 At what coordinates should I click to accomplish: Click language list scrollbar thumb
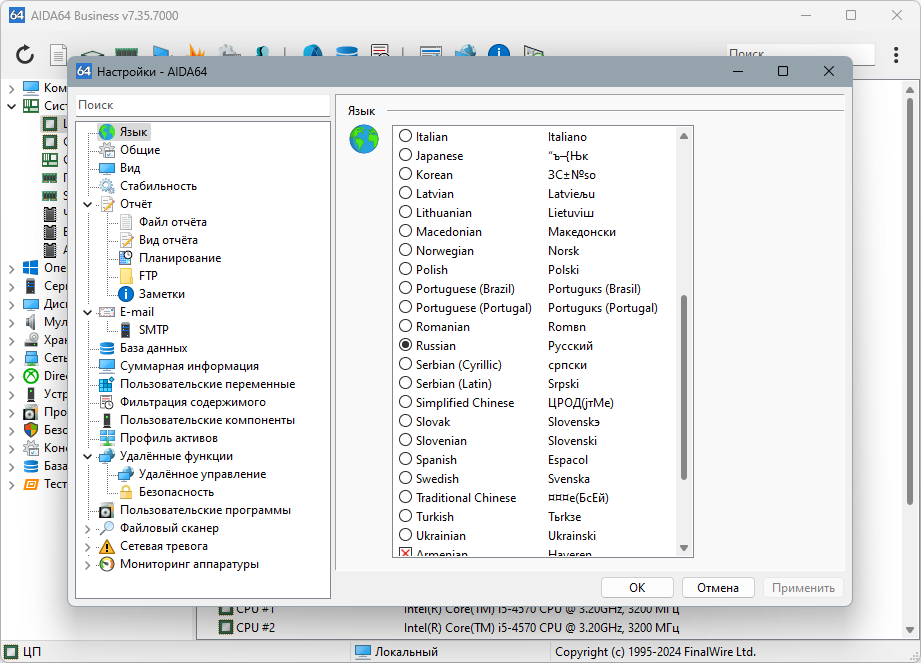point(684,388)
